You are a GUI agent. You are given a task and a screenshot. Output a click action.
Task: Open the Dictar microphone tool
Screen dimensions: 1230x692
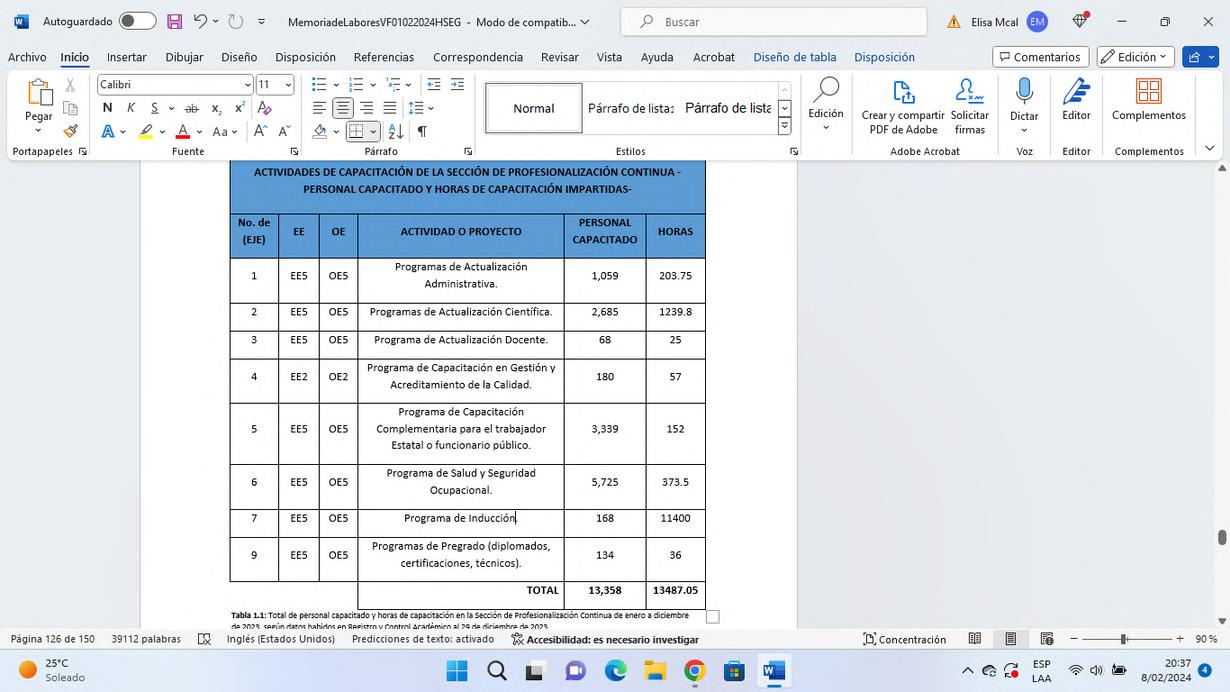point(1024,105)
